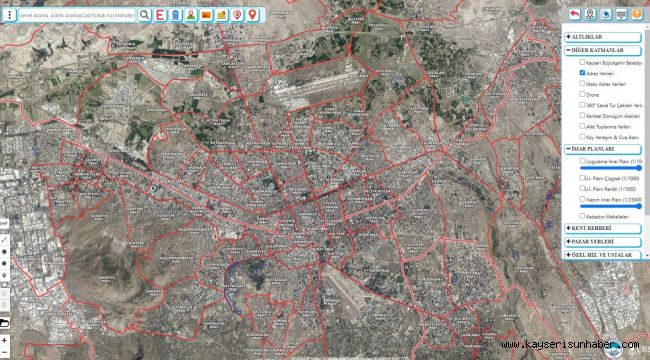The width and height of the screenshot is (650, 360).
Task: Collapse the DİĞER KATMANLAR section
Action: pyautogui.click(x=603, y=50)
